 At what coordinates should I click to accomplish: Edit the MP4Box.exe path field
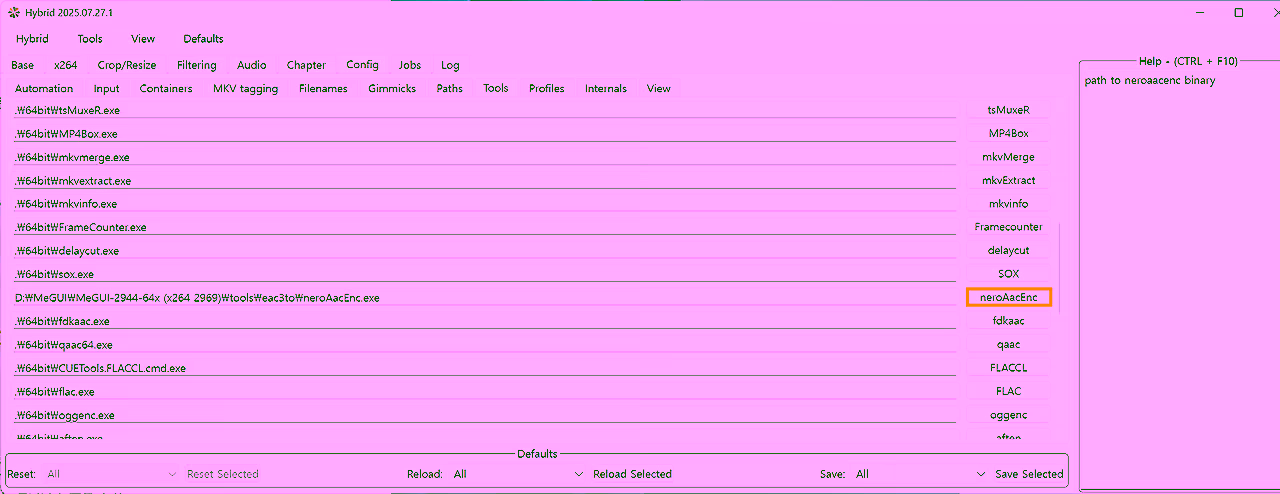(484, 134)
